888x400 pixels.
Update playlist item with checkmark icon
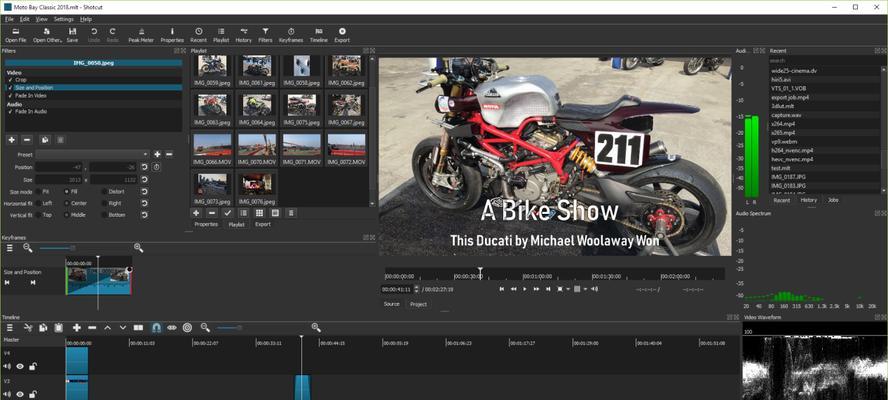pos(228,213)
